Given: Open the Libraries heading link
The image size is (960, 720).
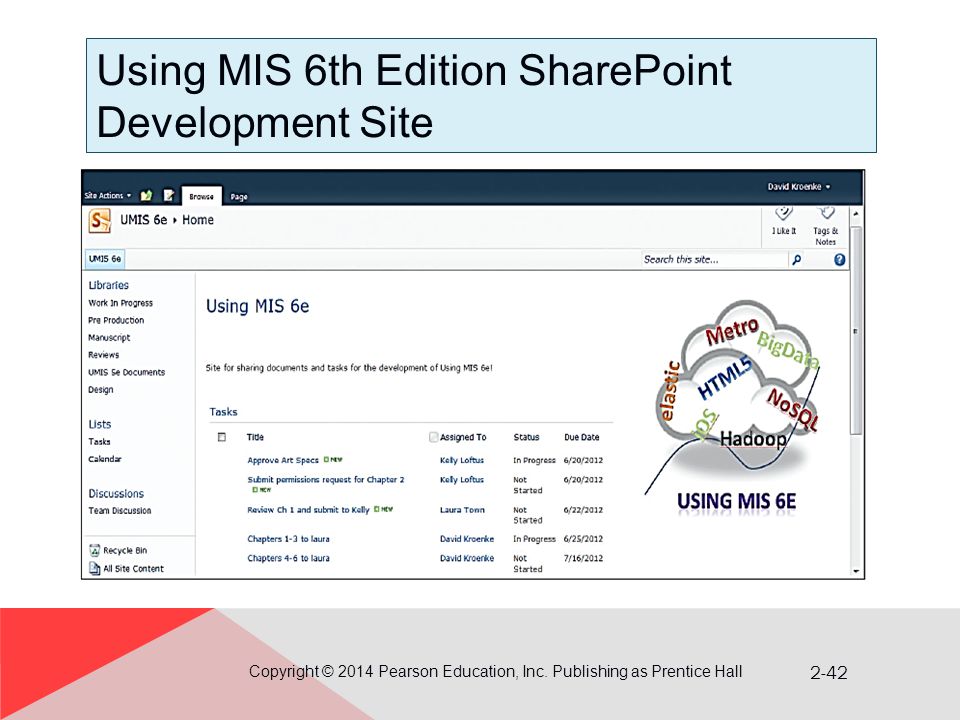Looking at the screenshot, I should pyautogui.click(x=108, y=285).
